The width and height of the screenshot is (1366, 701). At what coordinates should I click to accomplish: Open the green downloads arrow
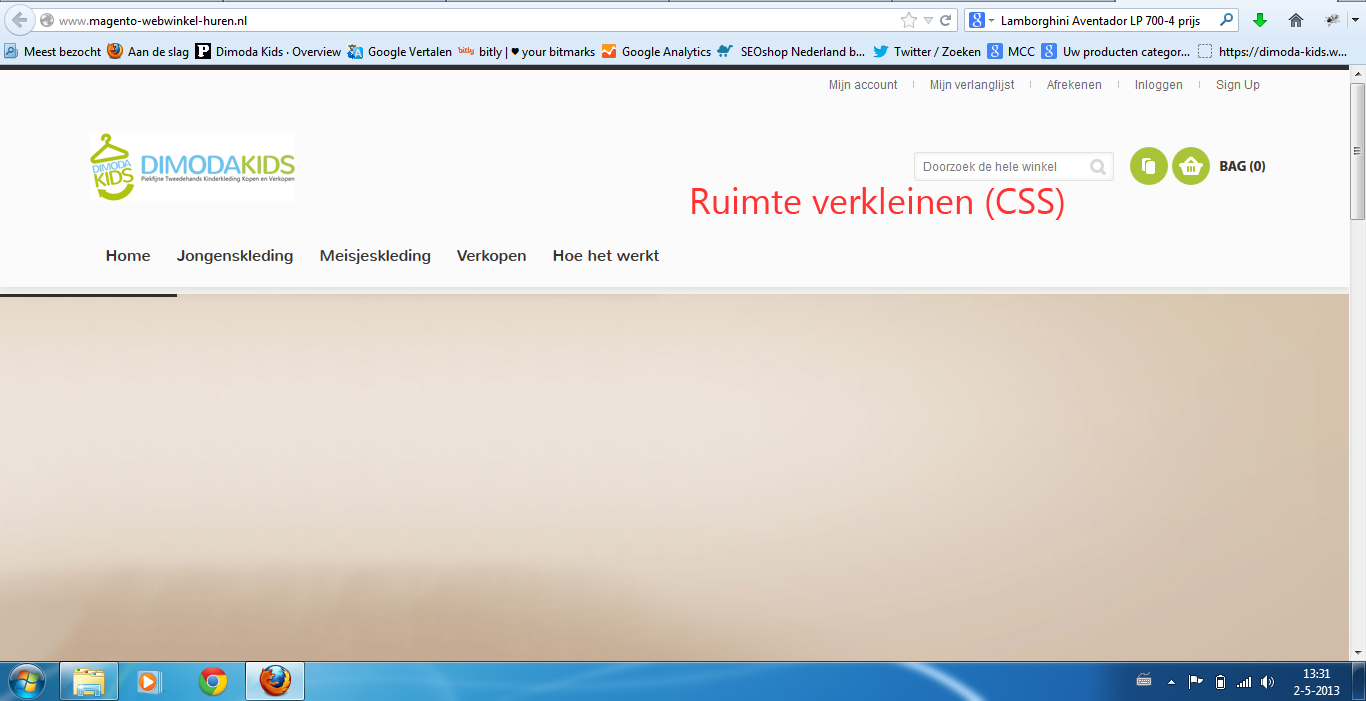click(1260, 20)
